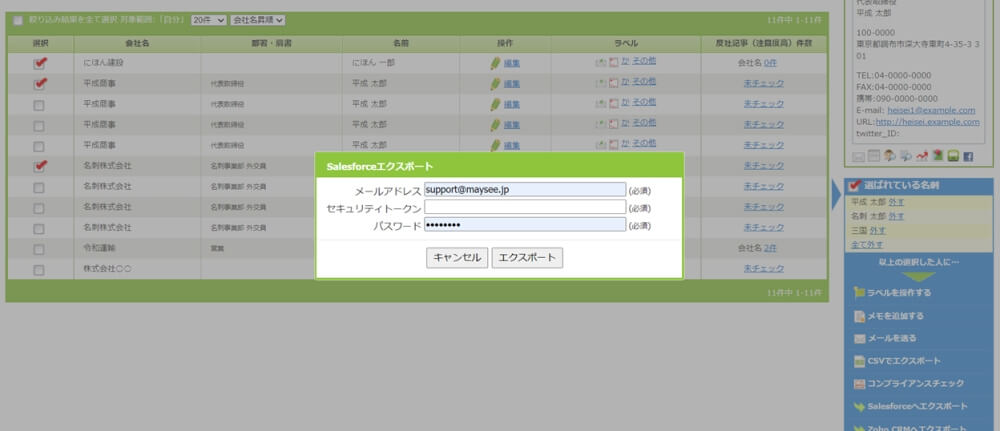The width and height of the screenshot is (1000, 431).
Task: Tick the select-all filtered results checkbox
Action: [x=18, y=20]
